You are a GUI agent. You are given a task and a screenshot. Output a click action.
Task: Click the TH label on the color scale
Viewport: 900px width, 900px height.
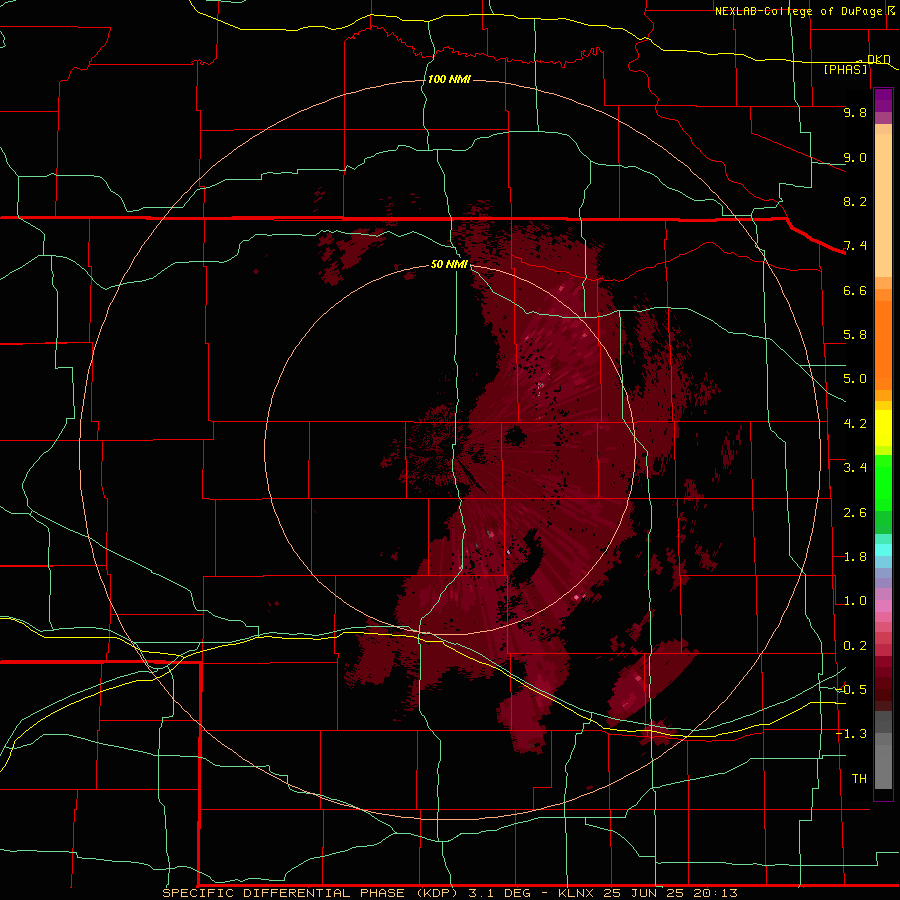click(859, 778)
